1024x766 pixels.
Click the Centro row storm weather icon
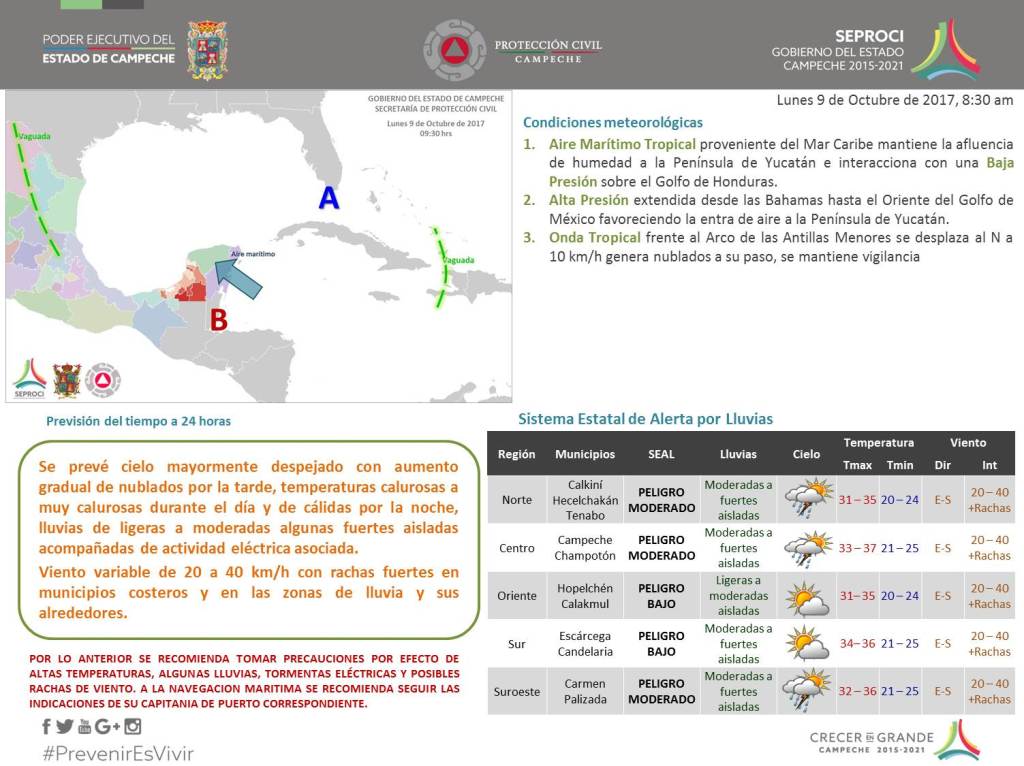click(x=807, y=548)
